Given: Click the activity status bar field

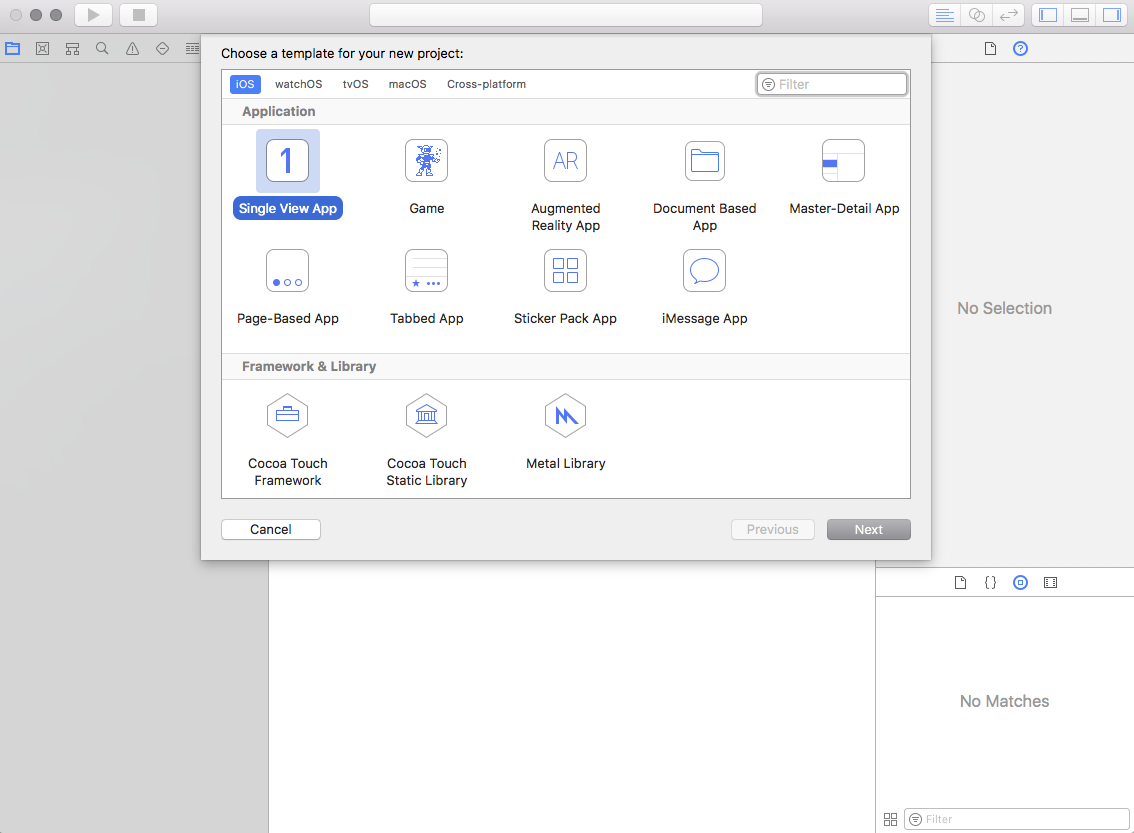Looking at the screenshot, I should click(566, 14).
